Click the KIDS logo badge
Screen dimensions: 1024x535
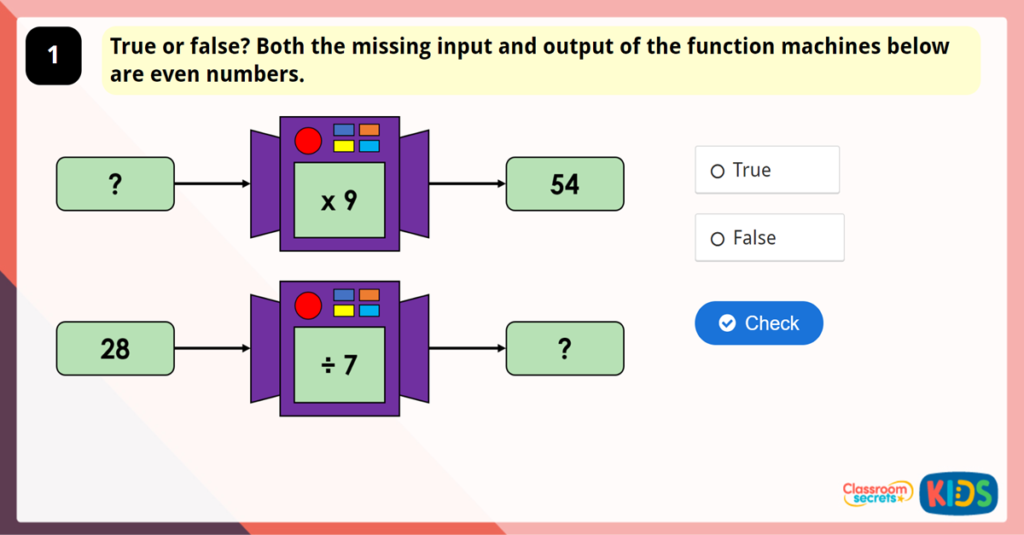pos(958,493)
